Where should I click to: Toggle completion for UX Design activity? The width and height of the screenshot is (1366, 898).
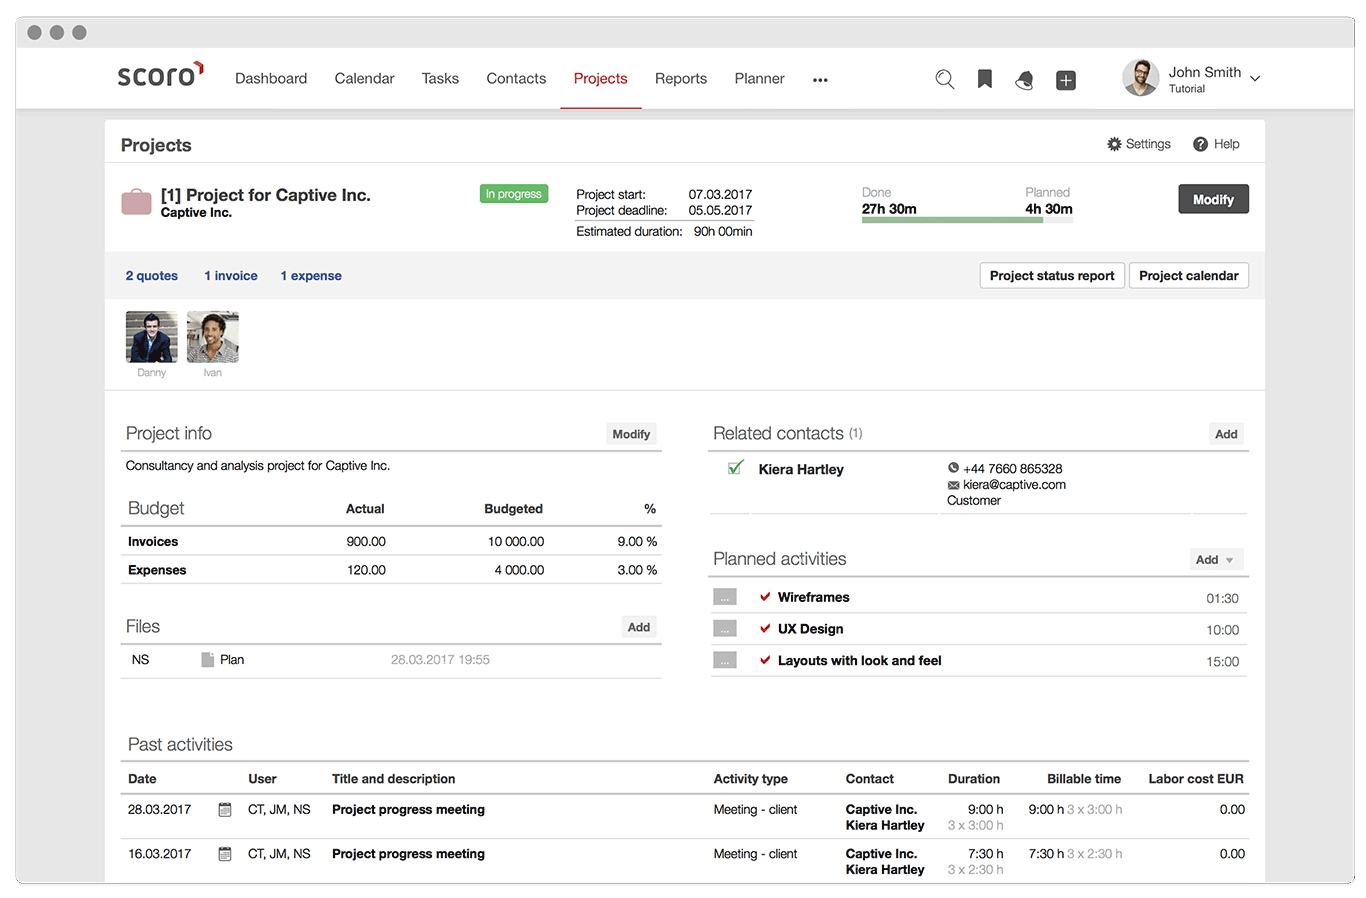click(764, 628)
